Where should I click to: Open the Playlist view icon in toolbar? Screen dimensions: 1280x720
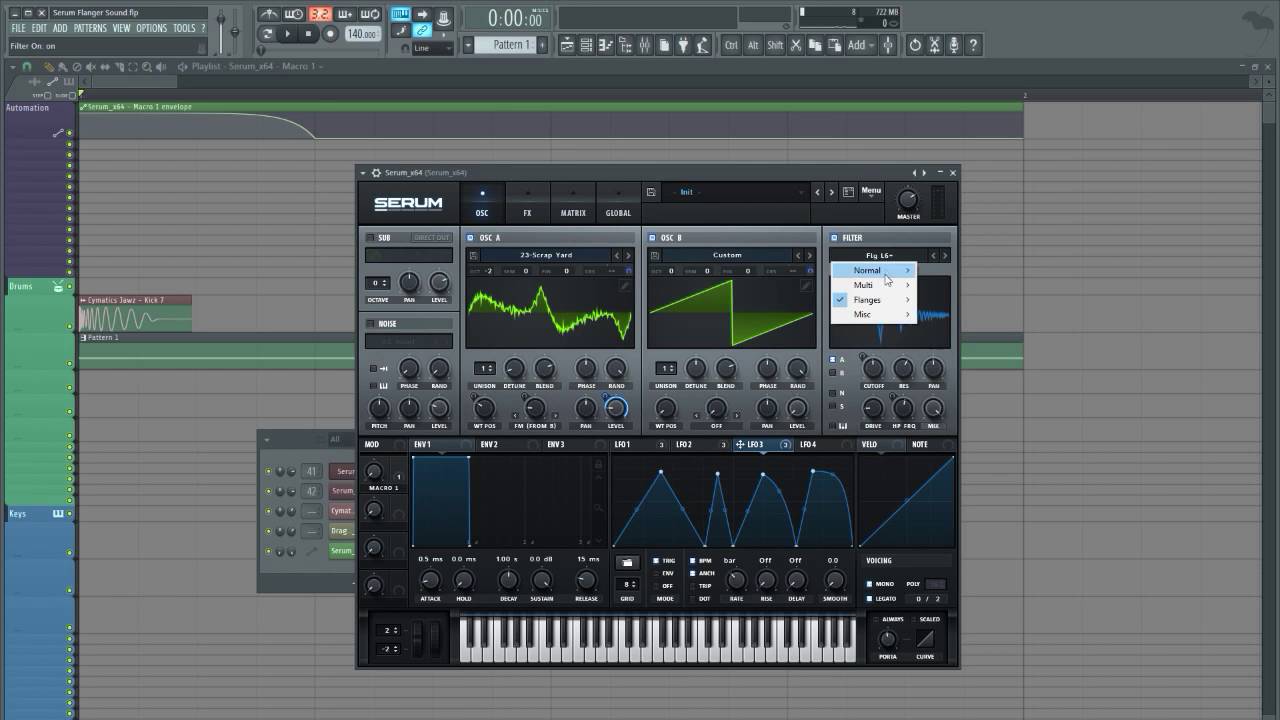coord(567,45)
